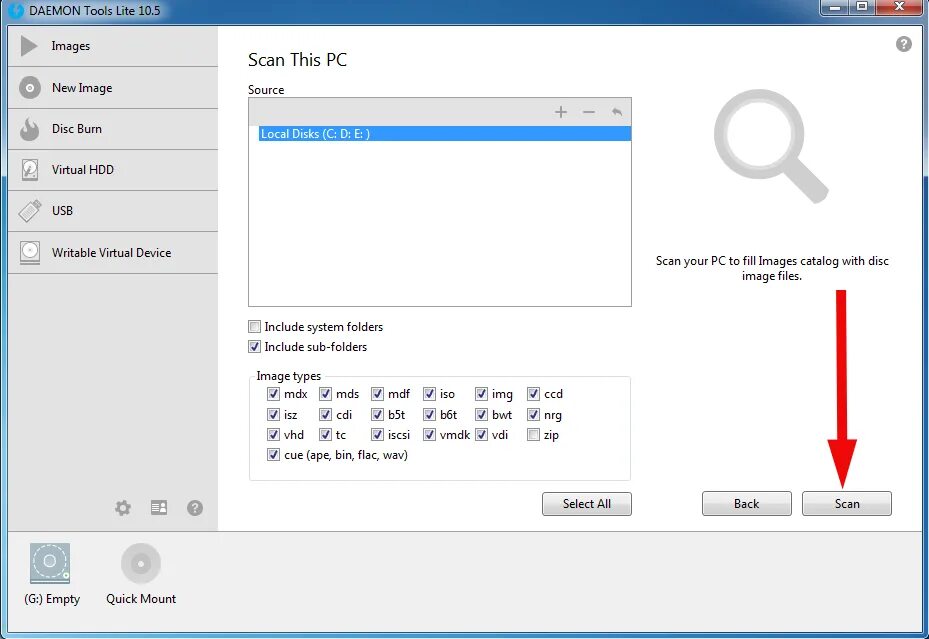Open Writable Virtual Device section
This screenshot has width=929, height=639.
[113, 252]
